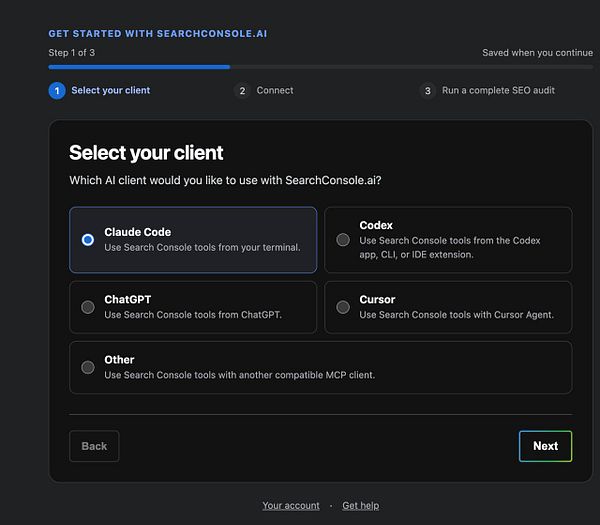This screenshot has height=525, width=600.
Task: Click the Claude Code card title
Action: click(138, 232)
